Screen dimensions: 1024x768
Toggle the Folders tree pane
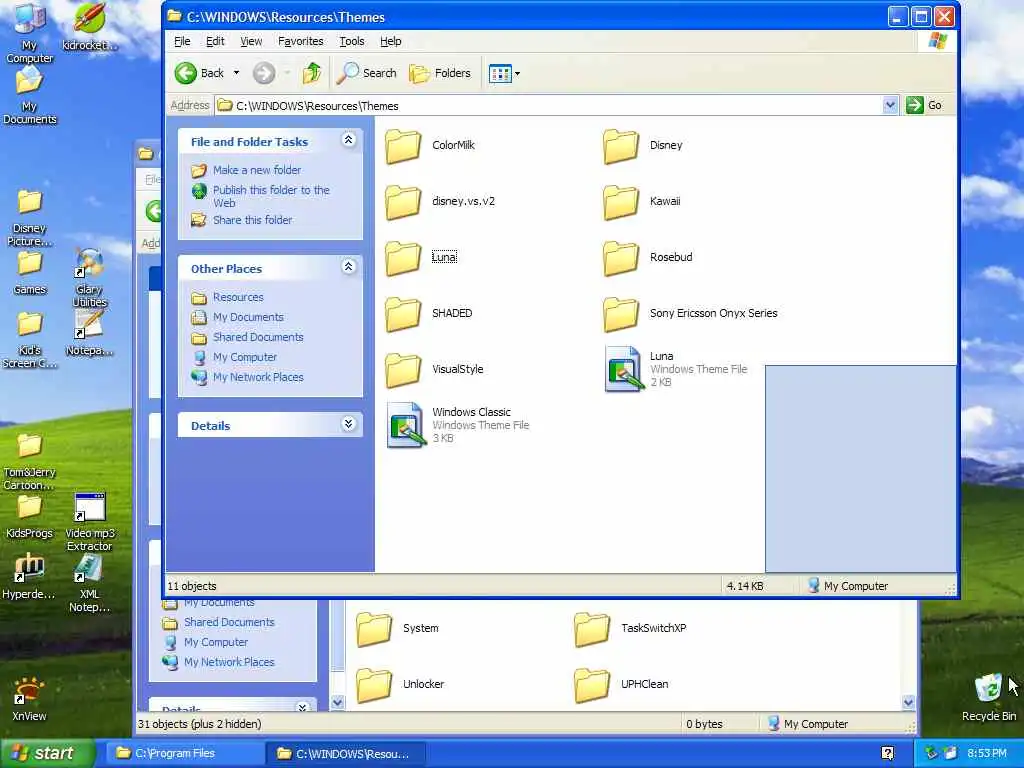coord(440,73)
